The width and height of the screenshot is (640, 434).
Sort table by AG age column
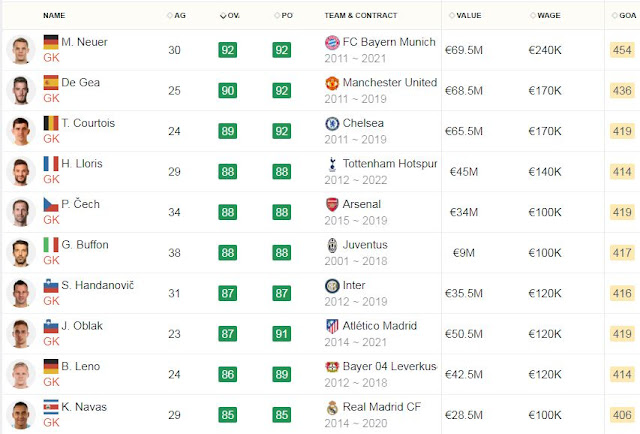tap(176, 16)
